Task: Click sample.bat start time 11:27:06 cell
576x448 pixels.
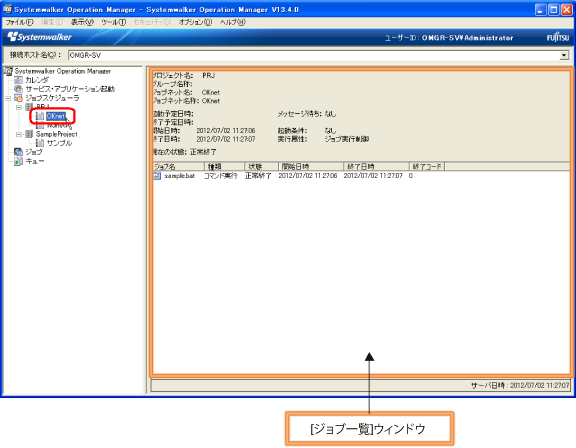Action: [x=307, y=176]
